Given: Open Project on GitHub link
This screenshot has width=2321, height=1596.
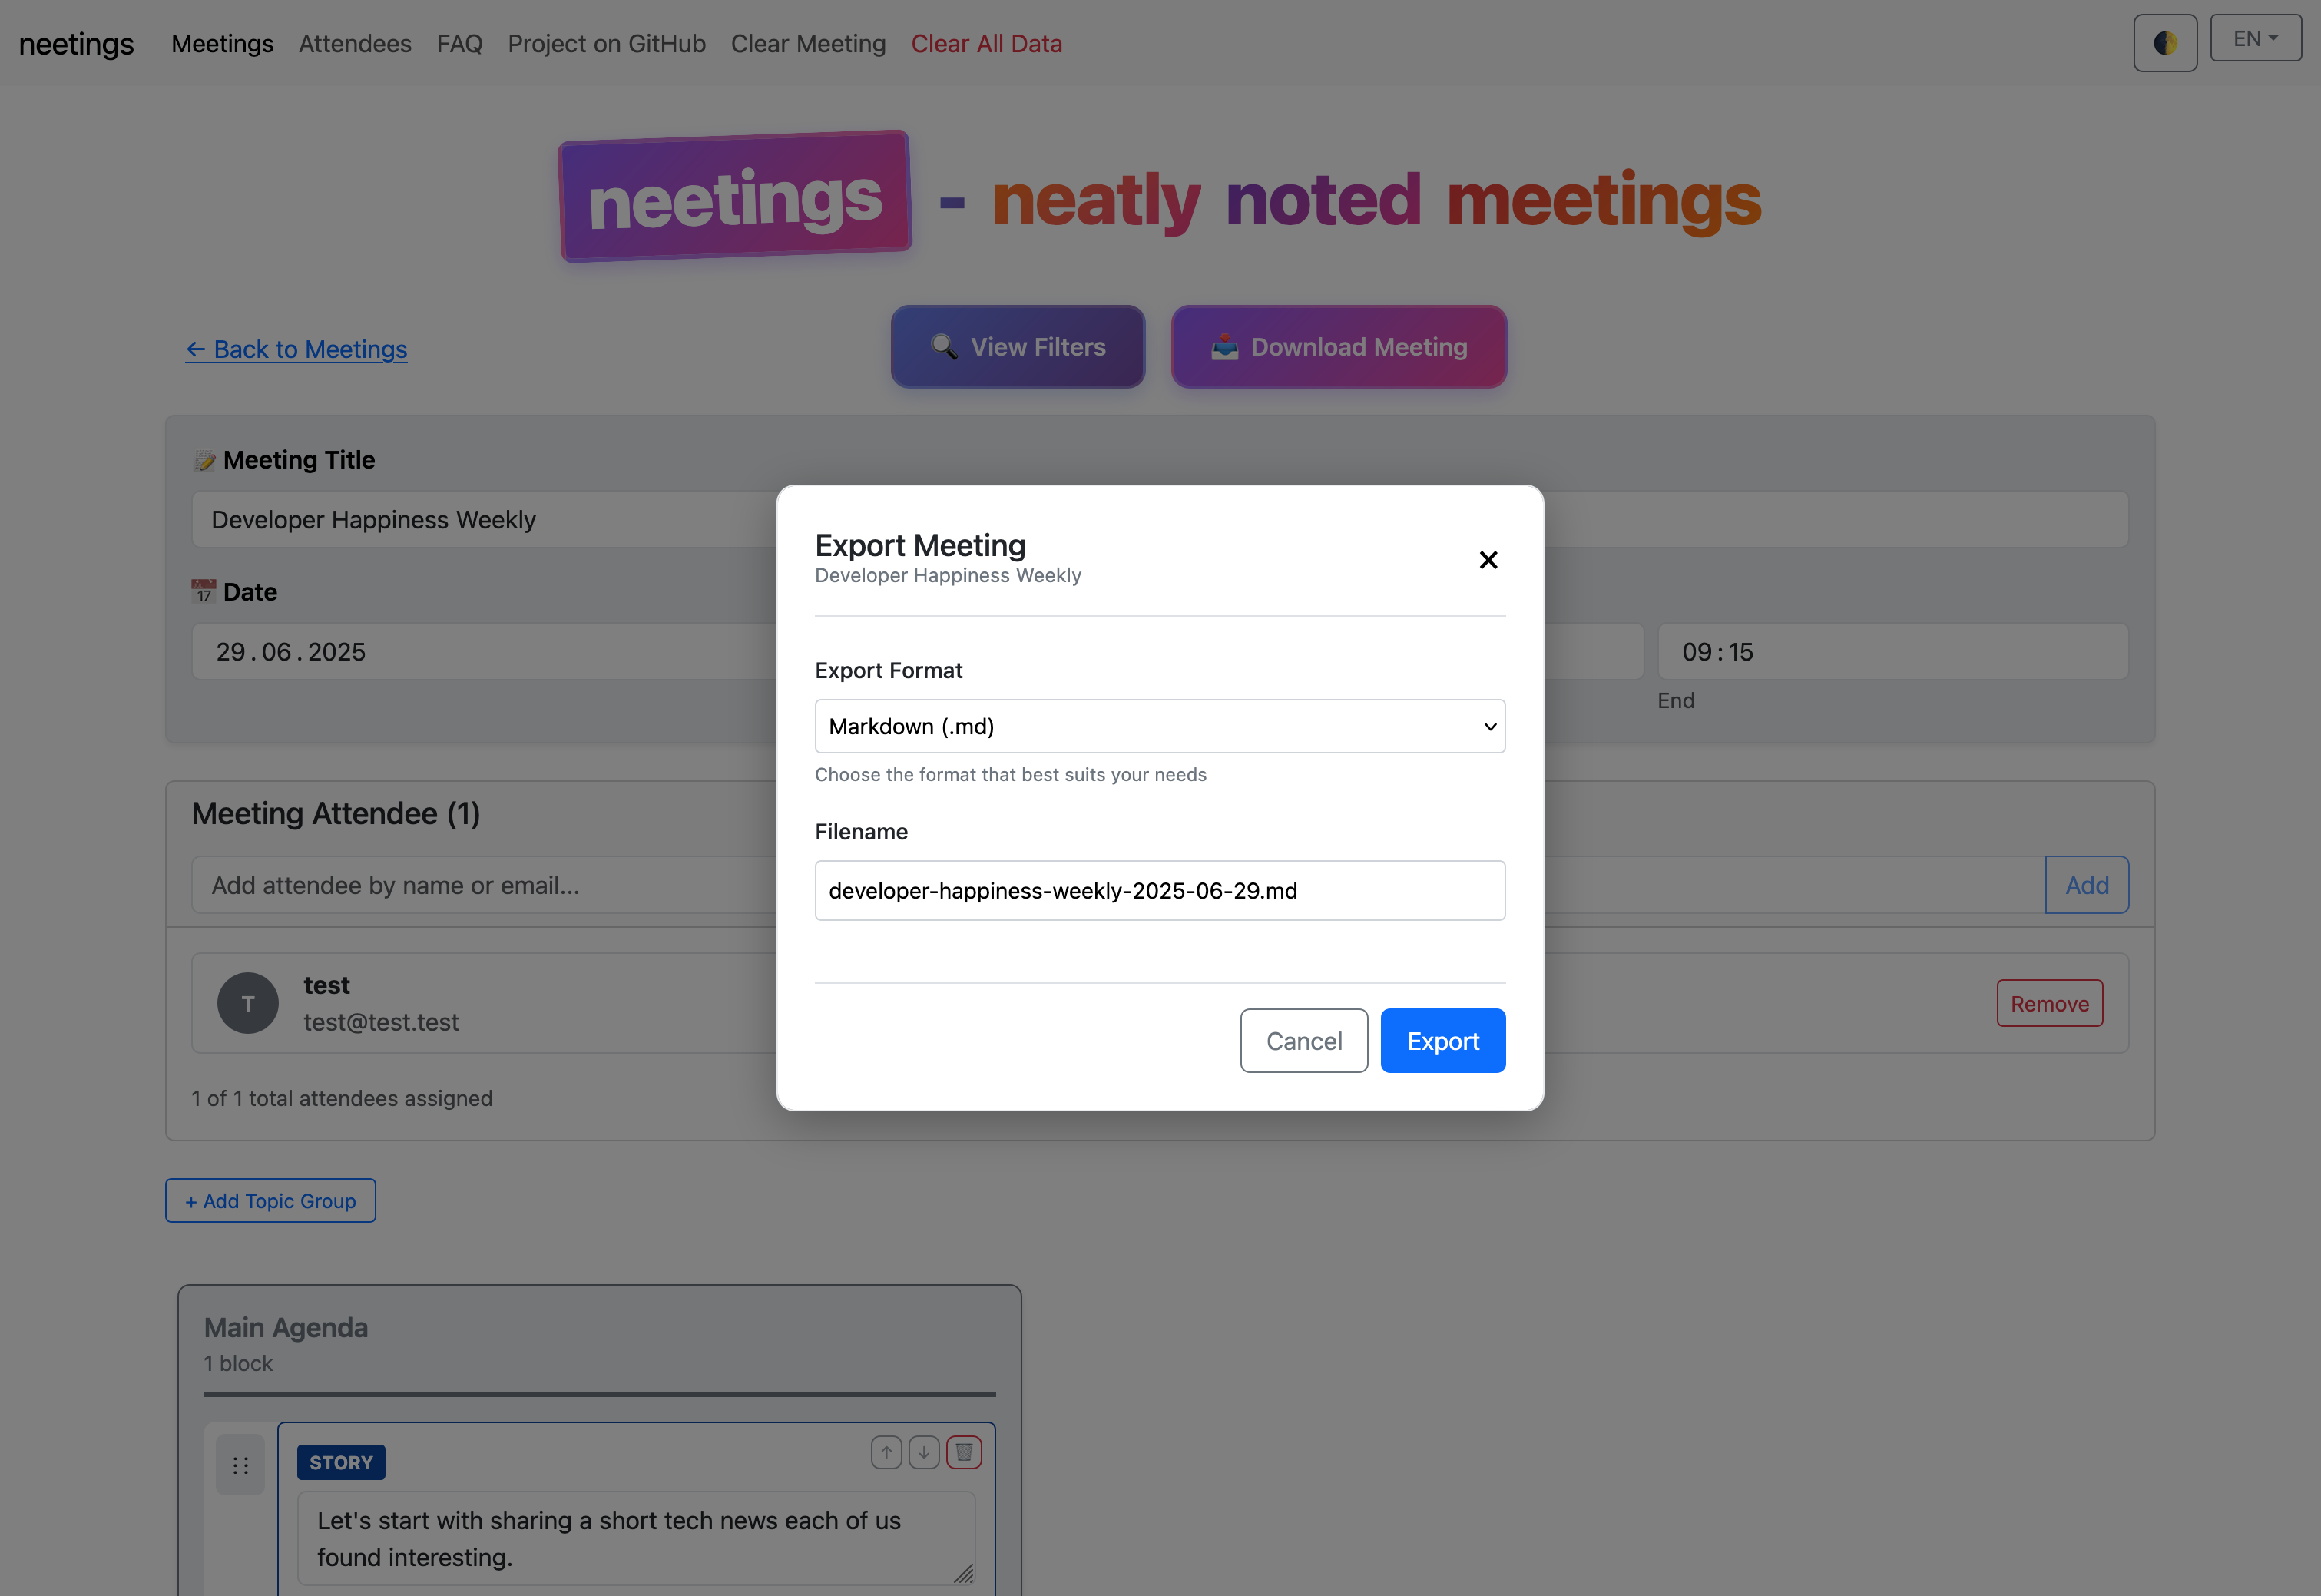Looking at the screenshot, I should tap(607, 43).
